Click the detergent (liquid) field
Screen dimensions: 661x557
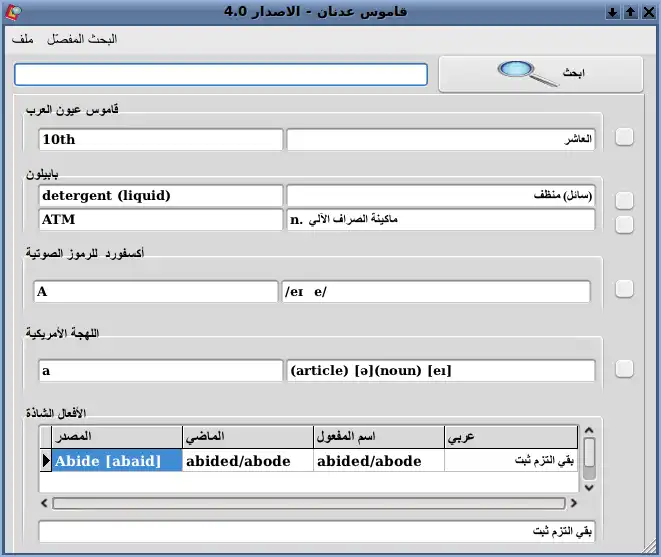point(161,196)
